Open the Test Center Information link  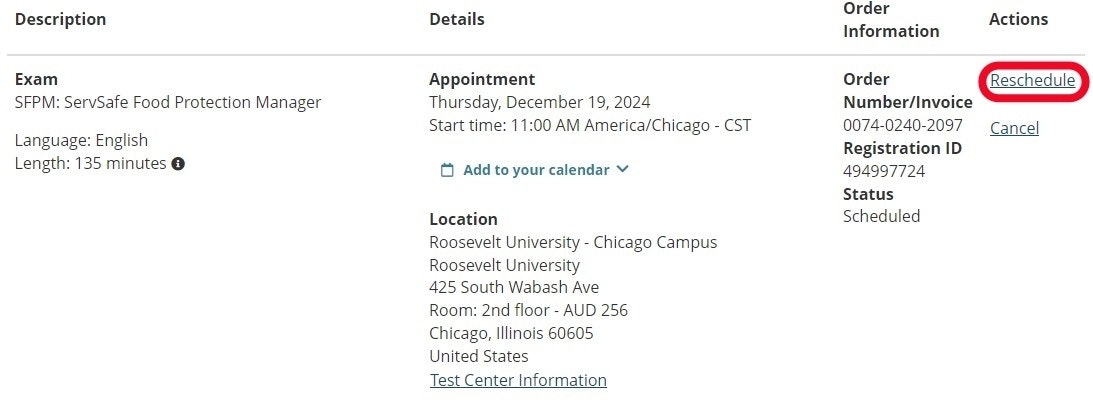tap(518, 380)
